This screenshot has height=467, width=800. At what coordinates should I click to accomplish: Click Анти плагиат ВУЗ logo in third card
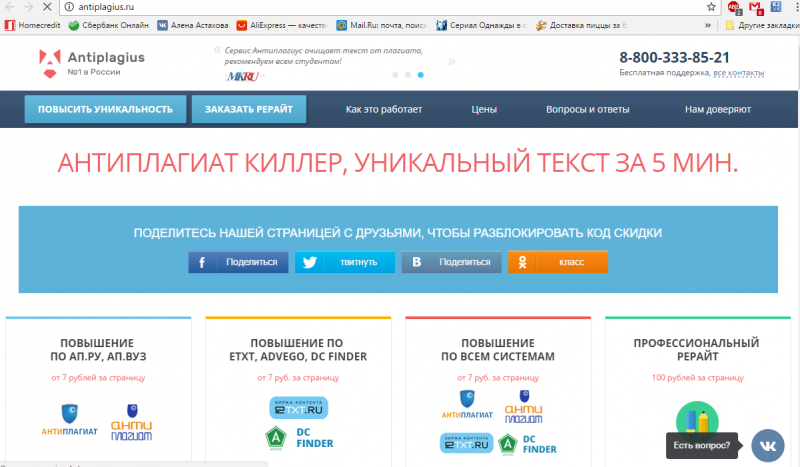(524, 407)
